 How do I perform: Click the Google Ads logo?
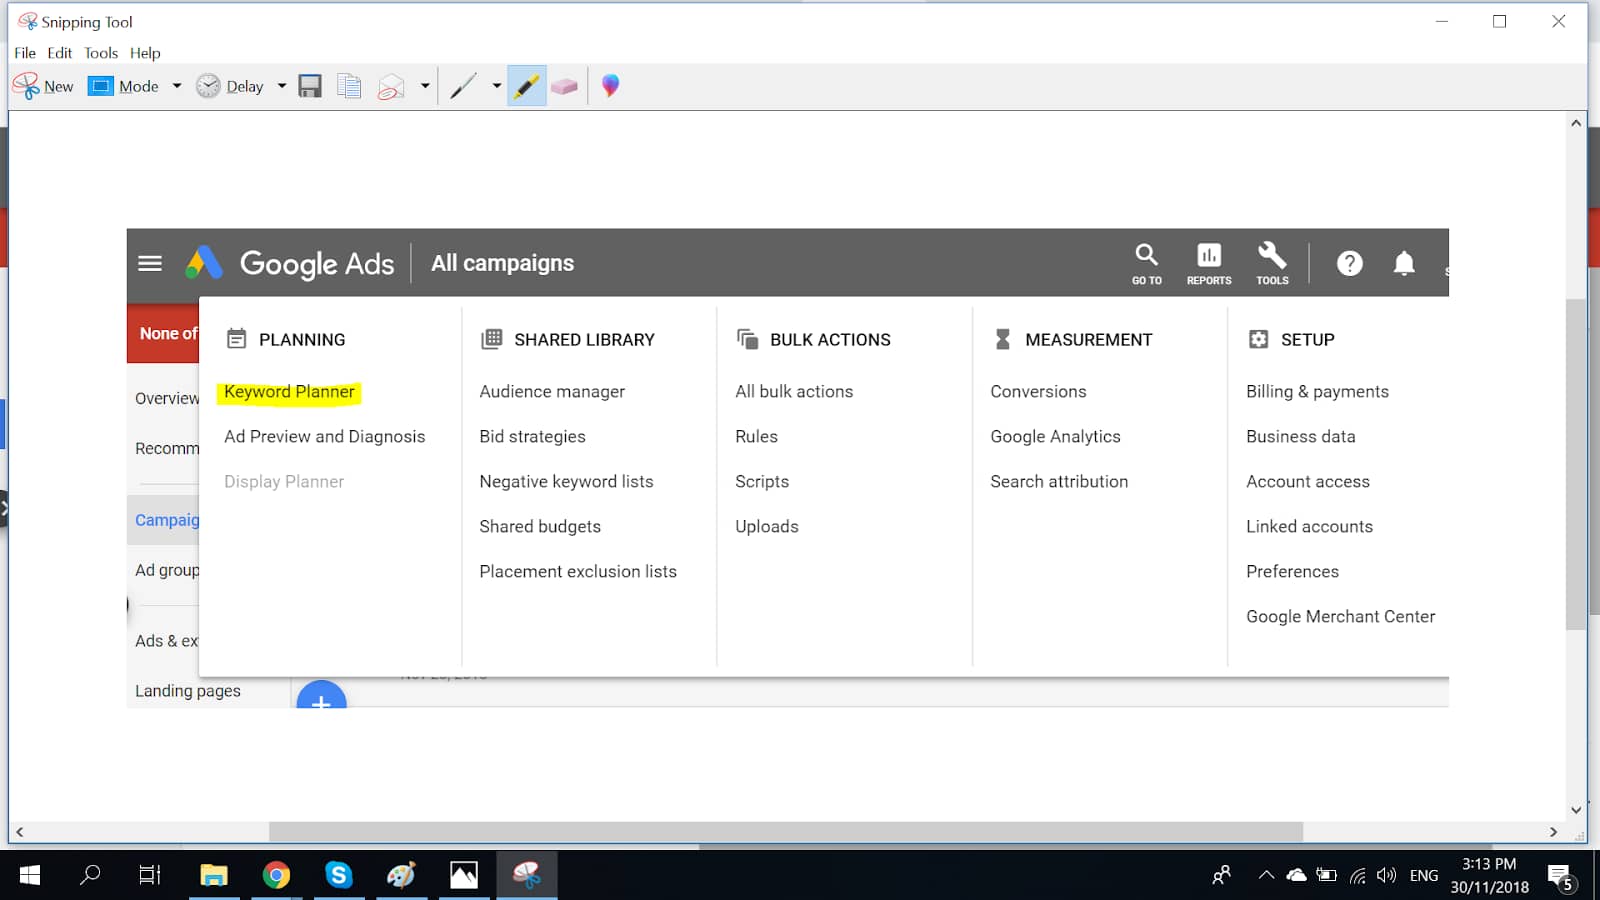coord(290,263)
